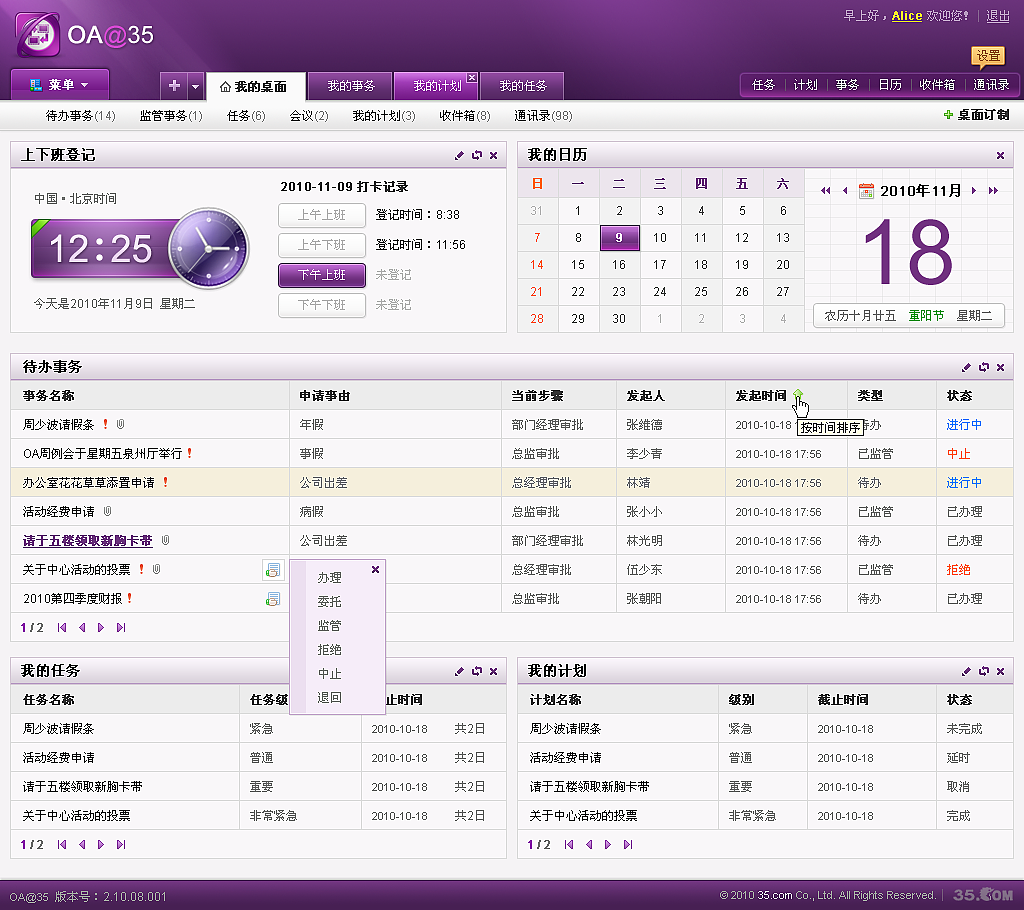Switch to the 我的事务 tab
Image resolution: width=1024 pixels, height=910 pixels.
(349, 86)
